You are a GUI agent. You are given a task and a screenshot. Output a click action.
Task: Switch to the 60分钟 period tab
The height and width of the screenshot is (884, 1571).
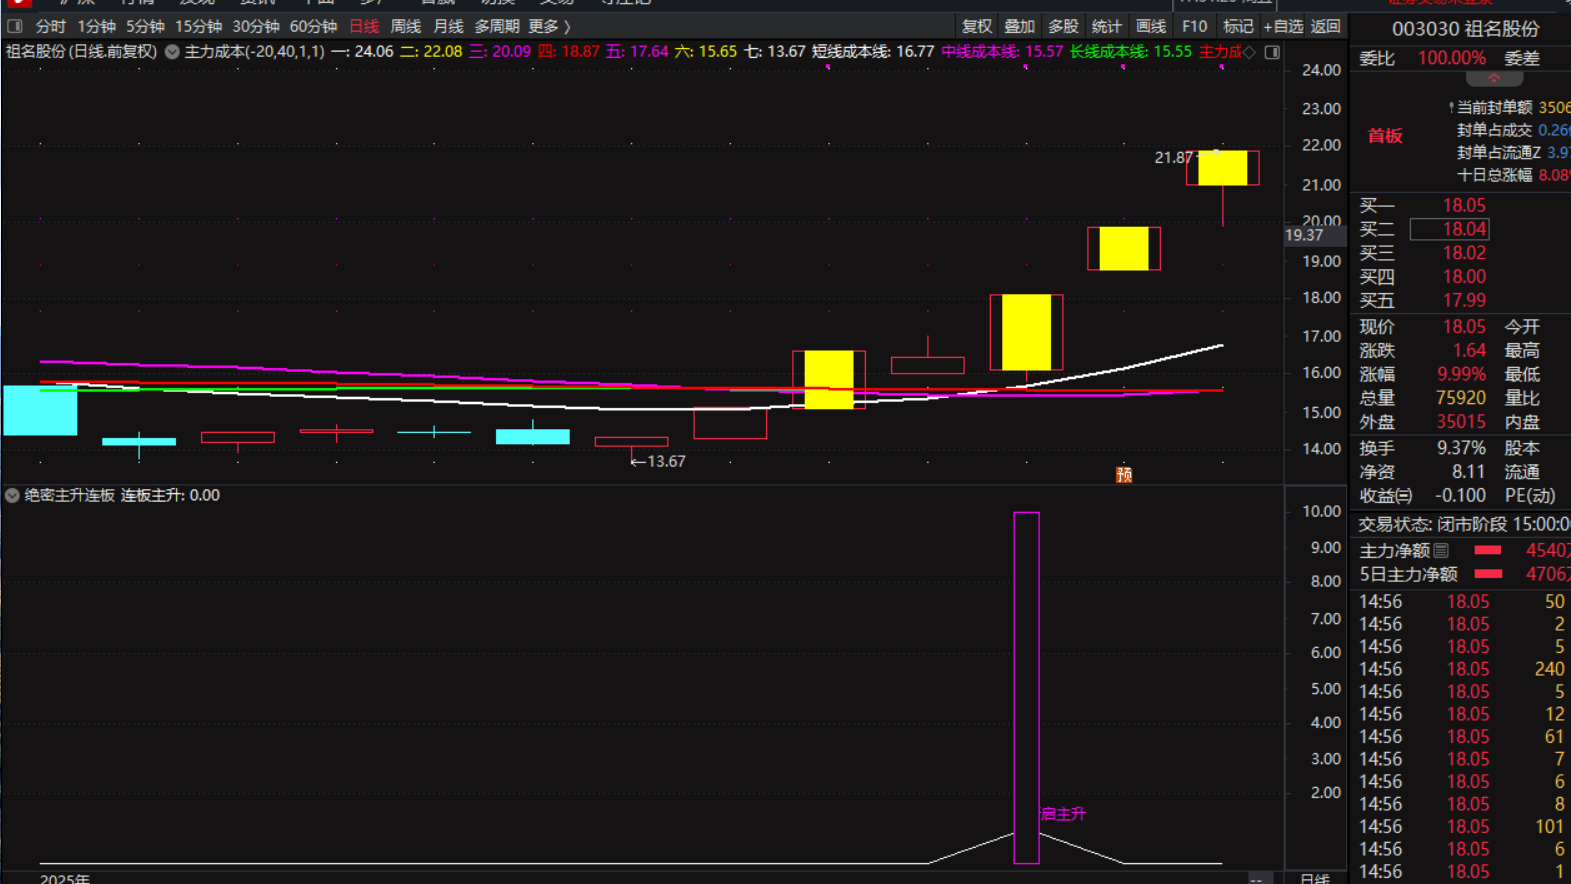[x=313, y=27]
